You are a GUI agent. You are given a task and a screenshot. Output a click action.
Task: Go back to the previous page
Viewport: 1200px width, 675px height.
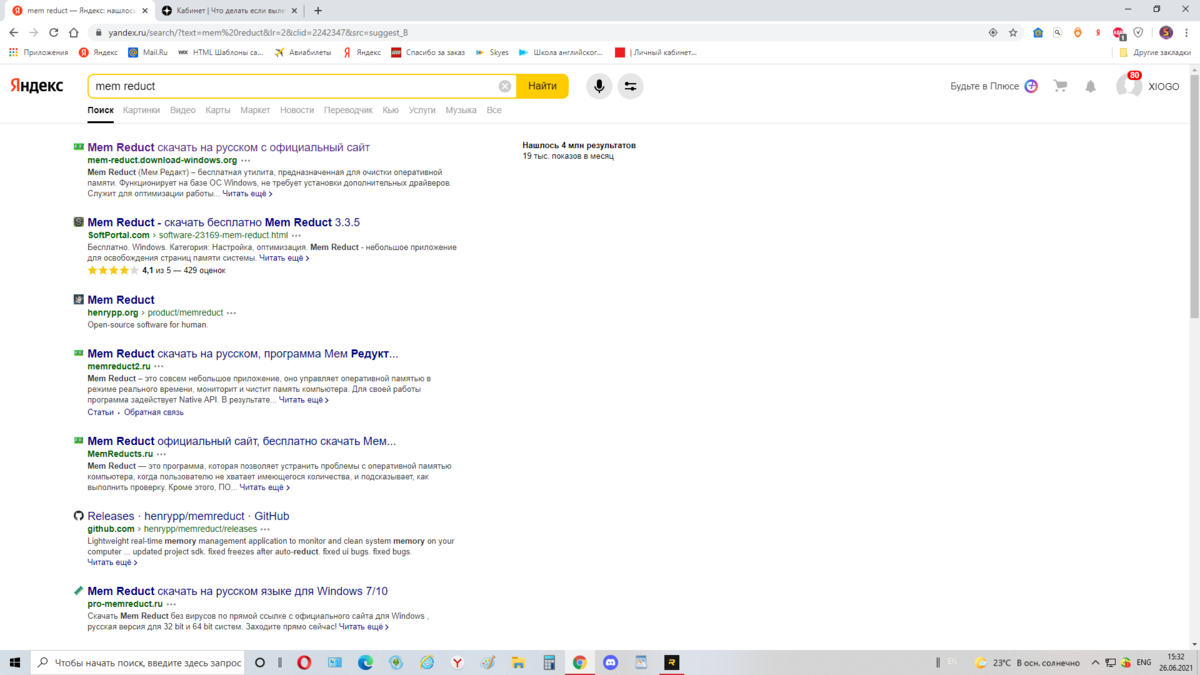click(14, 32)
